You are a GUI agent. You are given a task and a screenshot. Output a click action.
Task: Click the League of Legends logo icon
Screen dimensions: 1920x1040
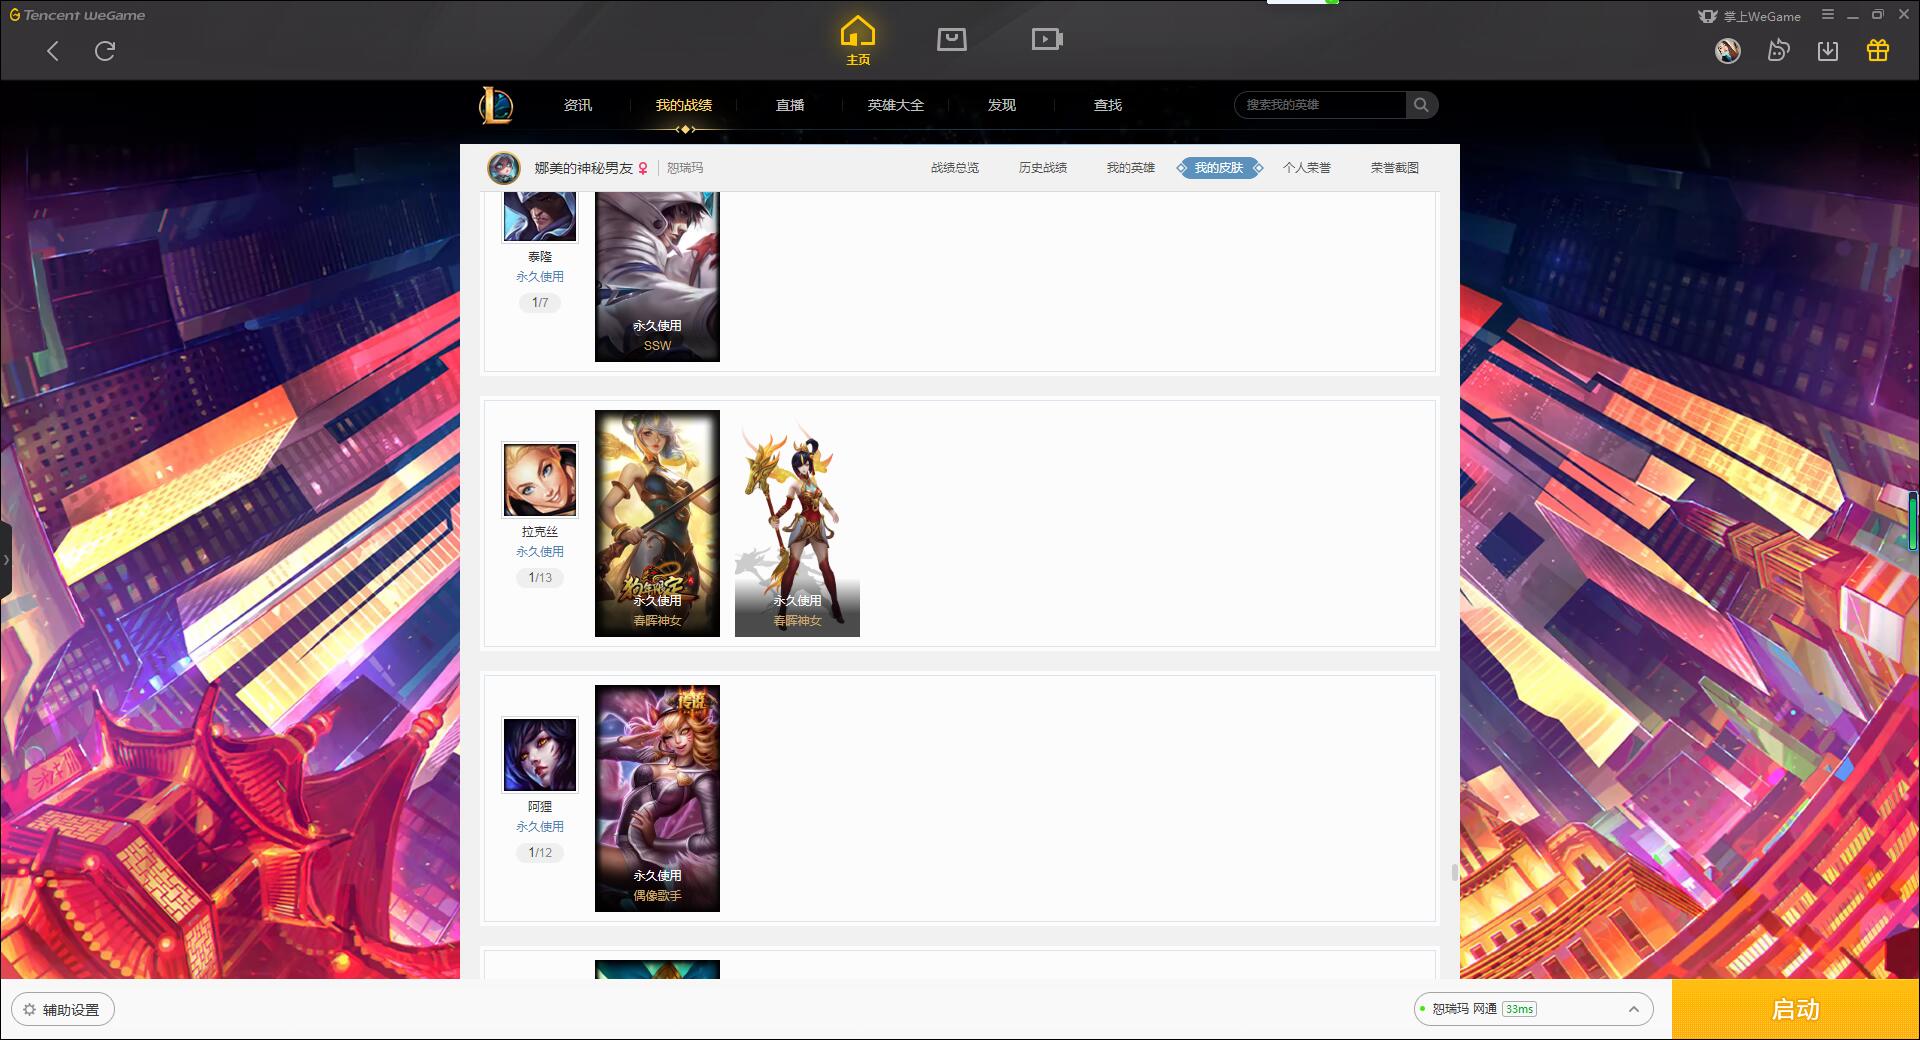click(496, 105)
